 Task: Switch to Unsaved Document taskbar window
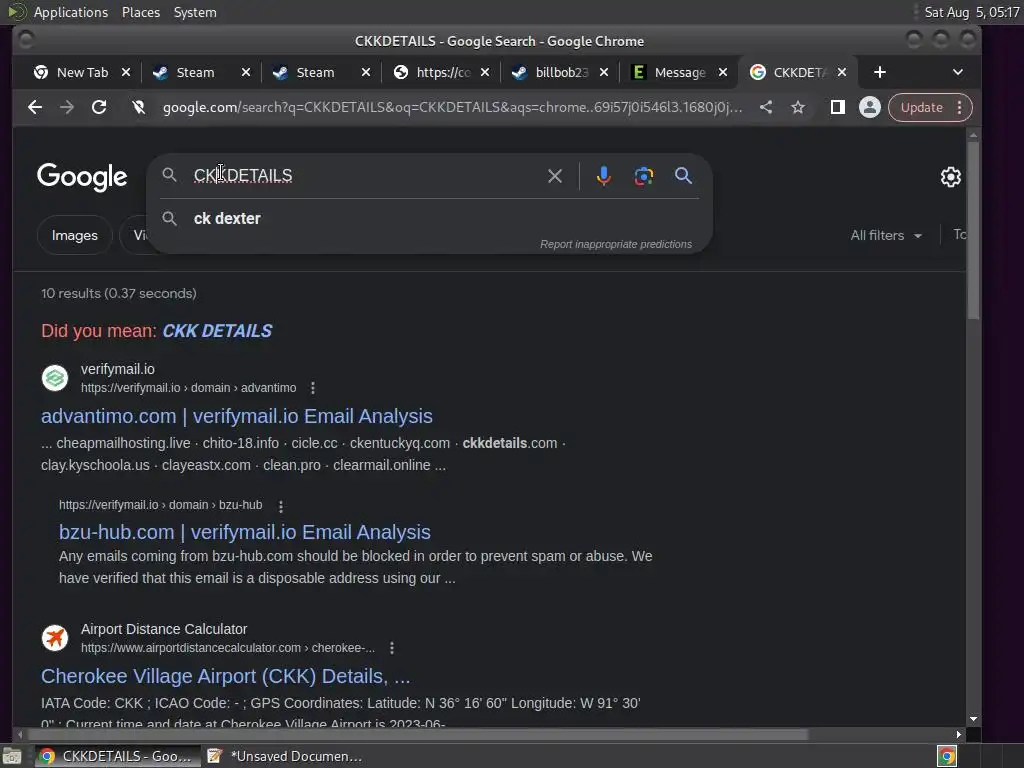coord(285,756)
